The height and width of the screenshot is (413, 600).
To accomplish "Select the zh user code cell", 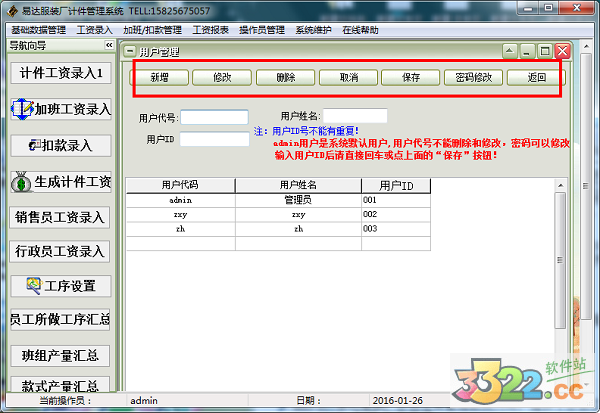I will [x=181, y=229].
